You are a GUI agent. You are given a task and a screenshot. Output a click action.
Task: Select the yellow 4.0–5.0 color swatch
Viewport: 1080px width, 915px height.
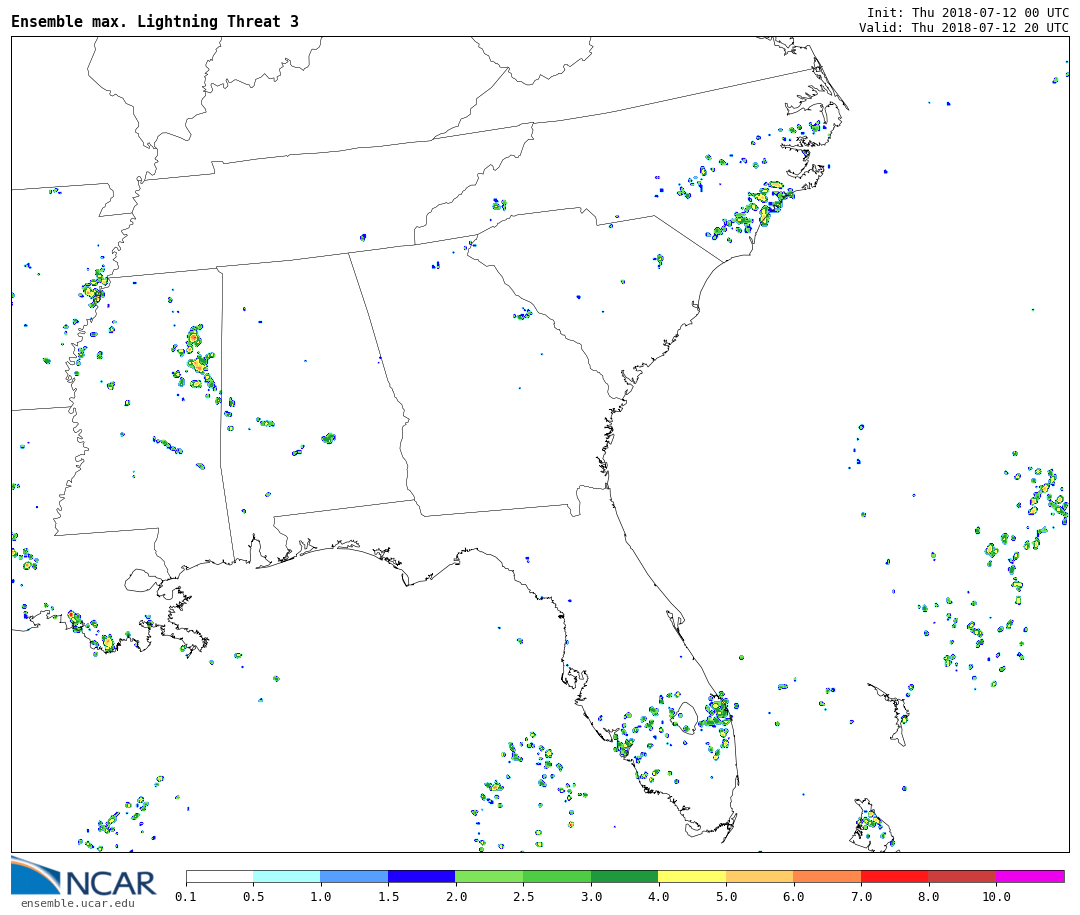(692, 876)
